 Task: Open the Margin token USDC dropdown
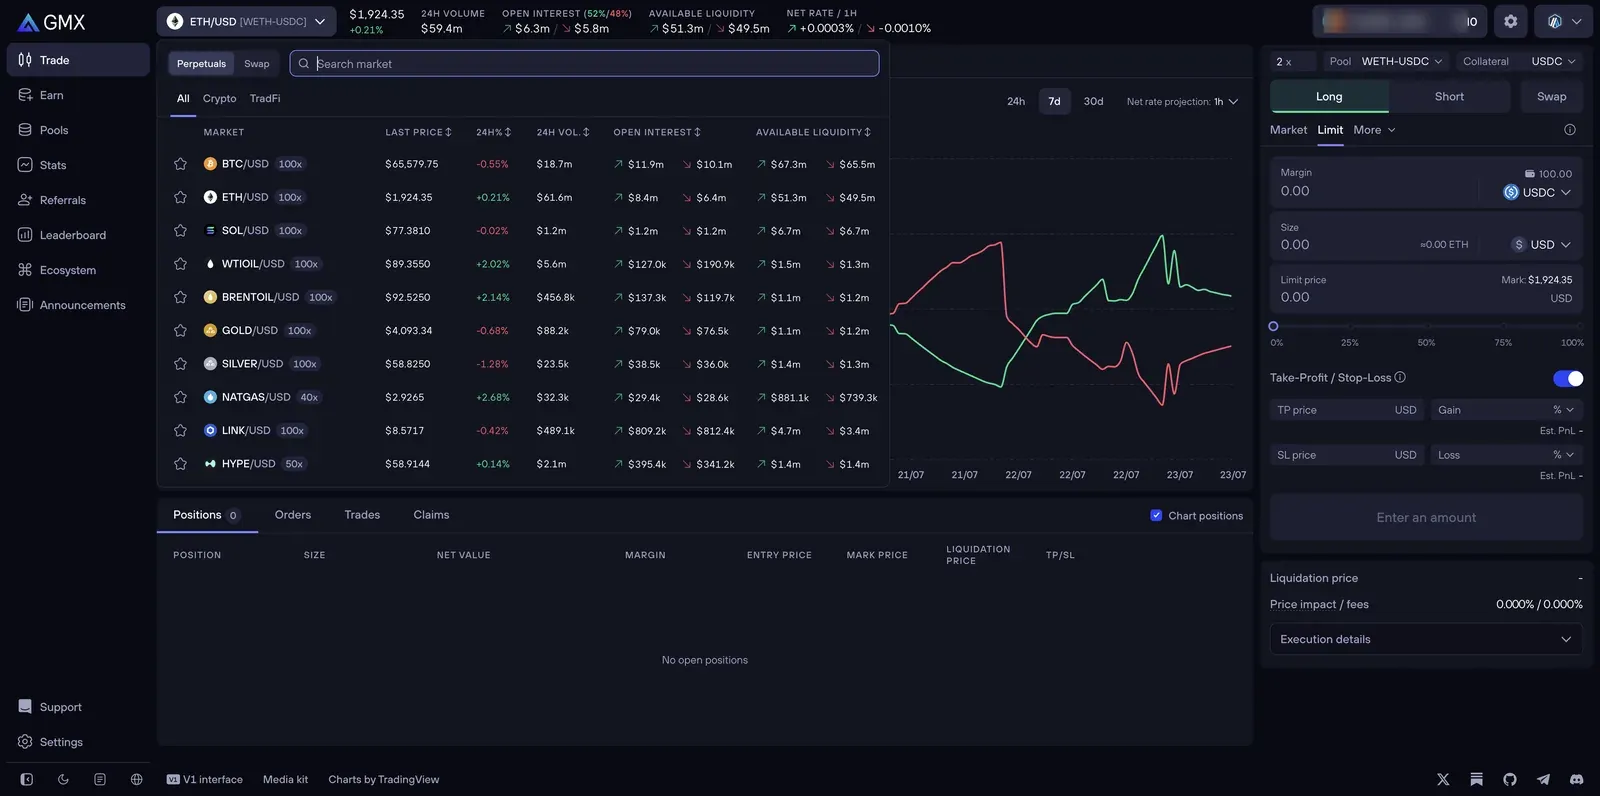[1537, 192]
